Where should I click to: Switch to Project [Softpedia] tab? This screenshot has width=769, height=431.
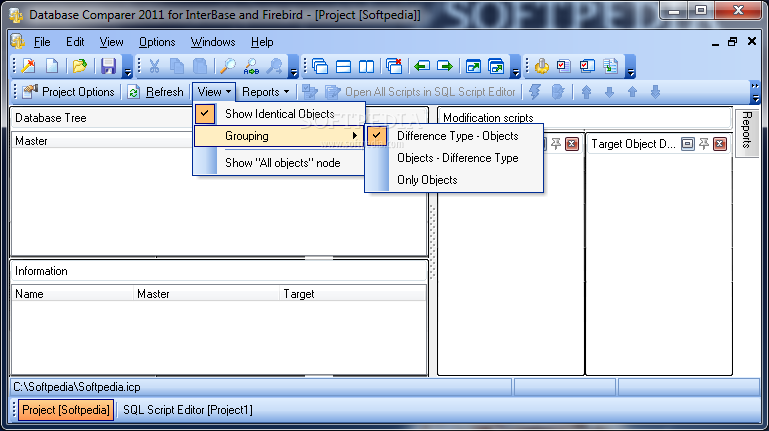(66, 410)
